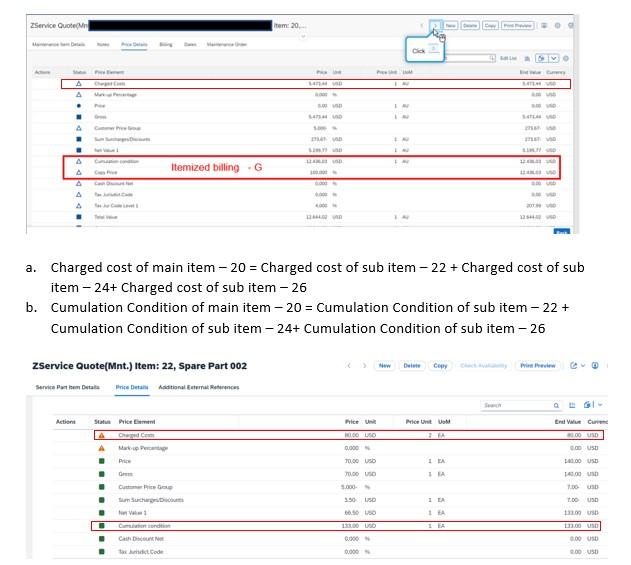Select Total Value row text in upper table

[x=106, y=217]
